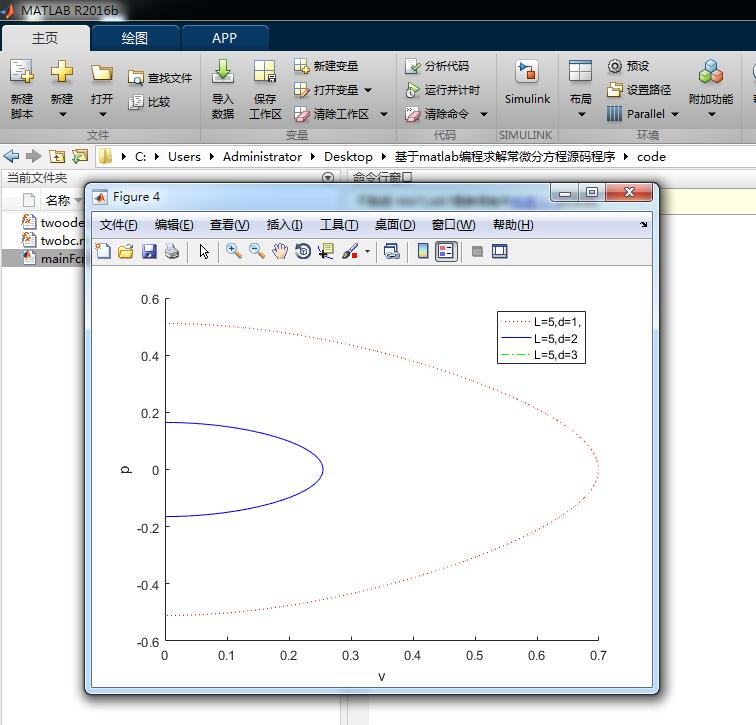Click Print Figure icon
The height and width of the screenshot is (725, 756).
[x=172, y=251]
